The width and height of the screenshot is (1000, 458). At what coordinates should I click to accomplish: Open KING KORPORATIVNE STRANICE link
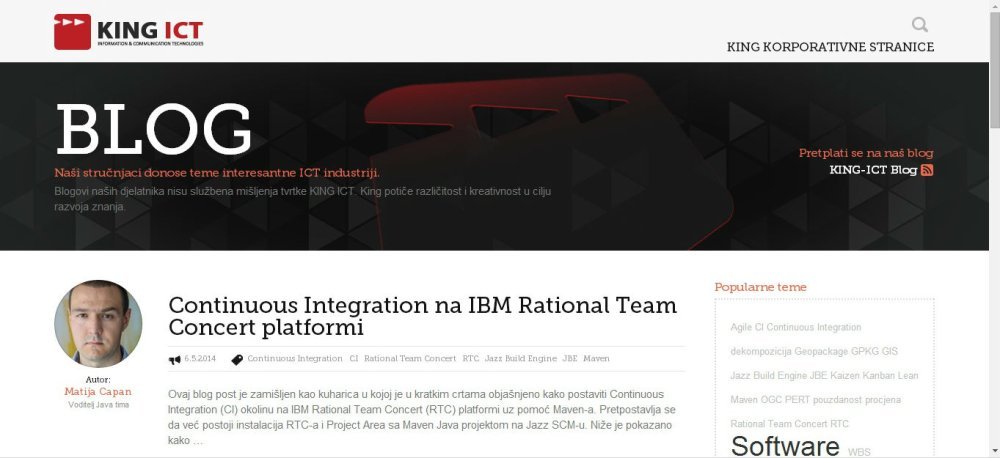click(830, 47)
